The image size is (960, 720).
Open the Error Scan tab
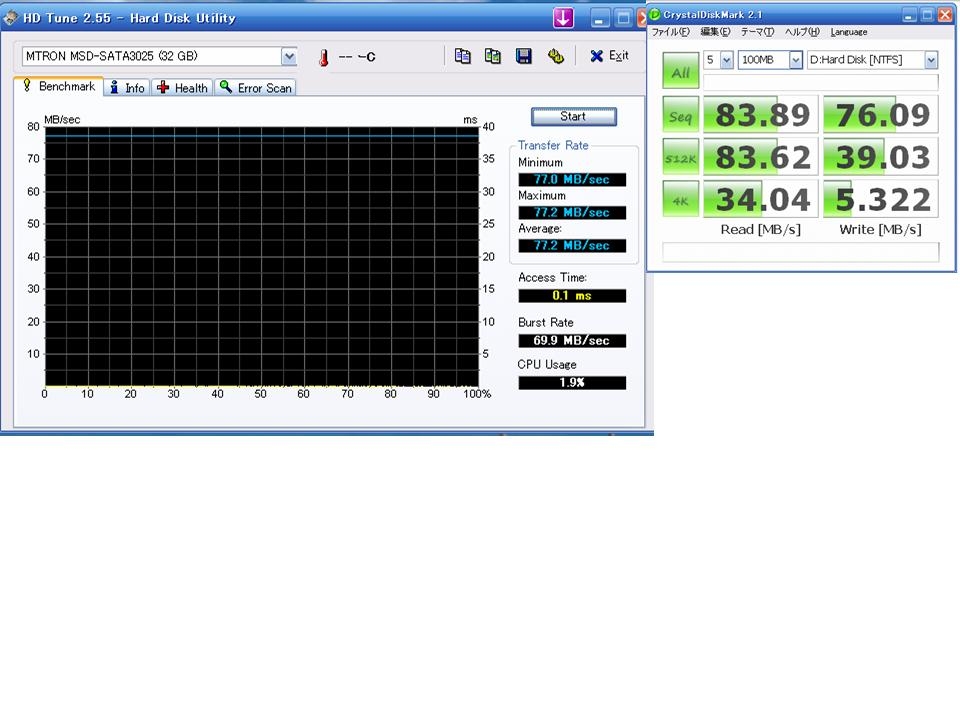[x=256, y=88]
